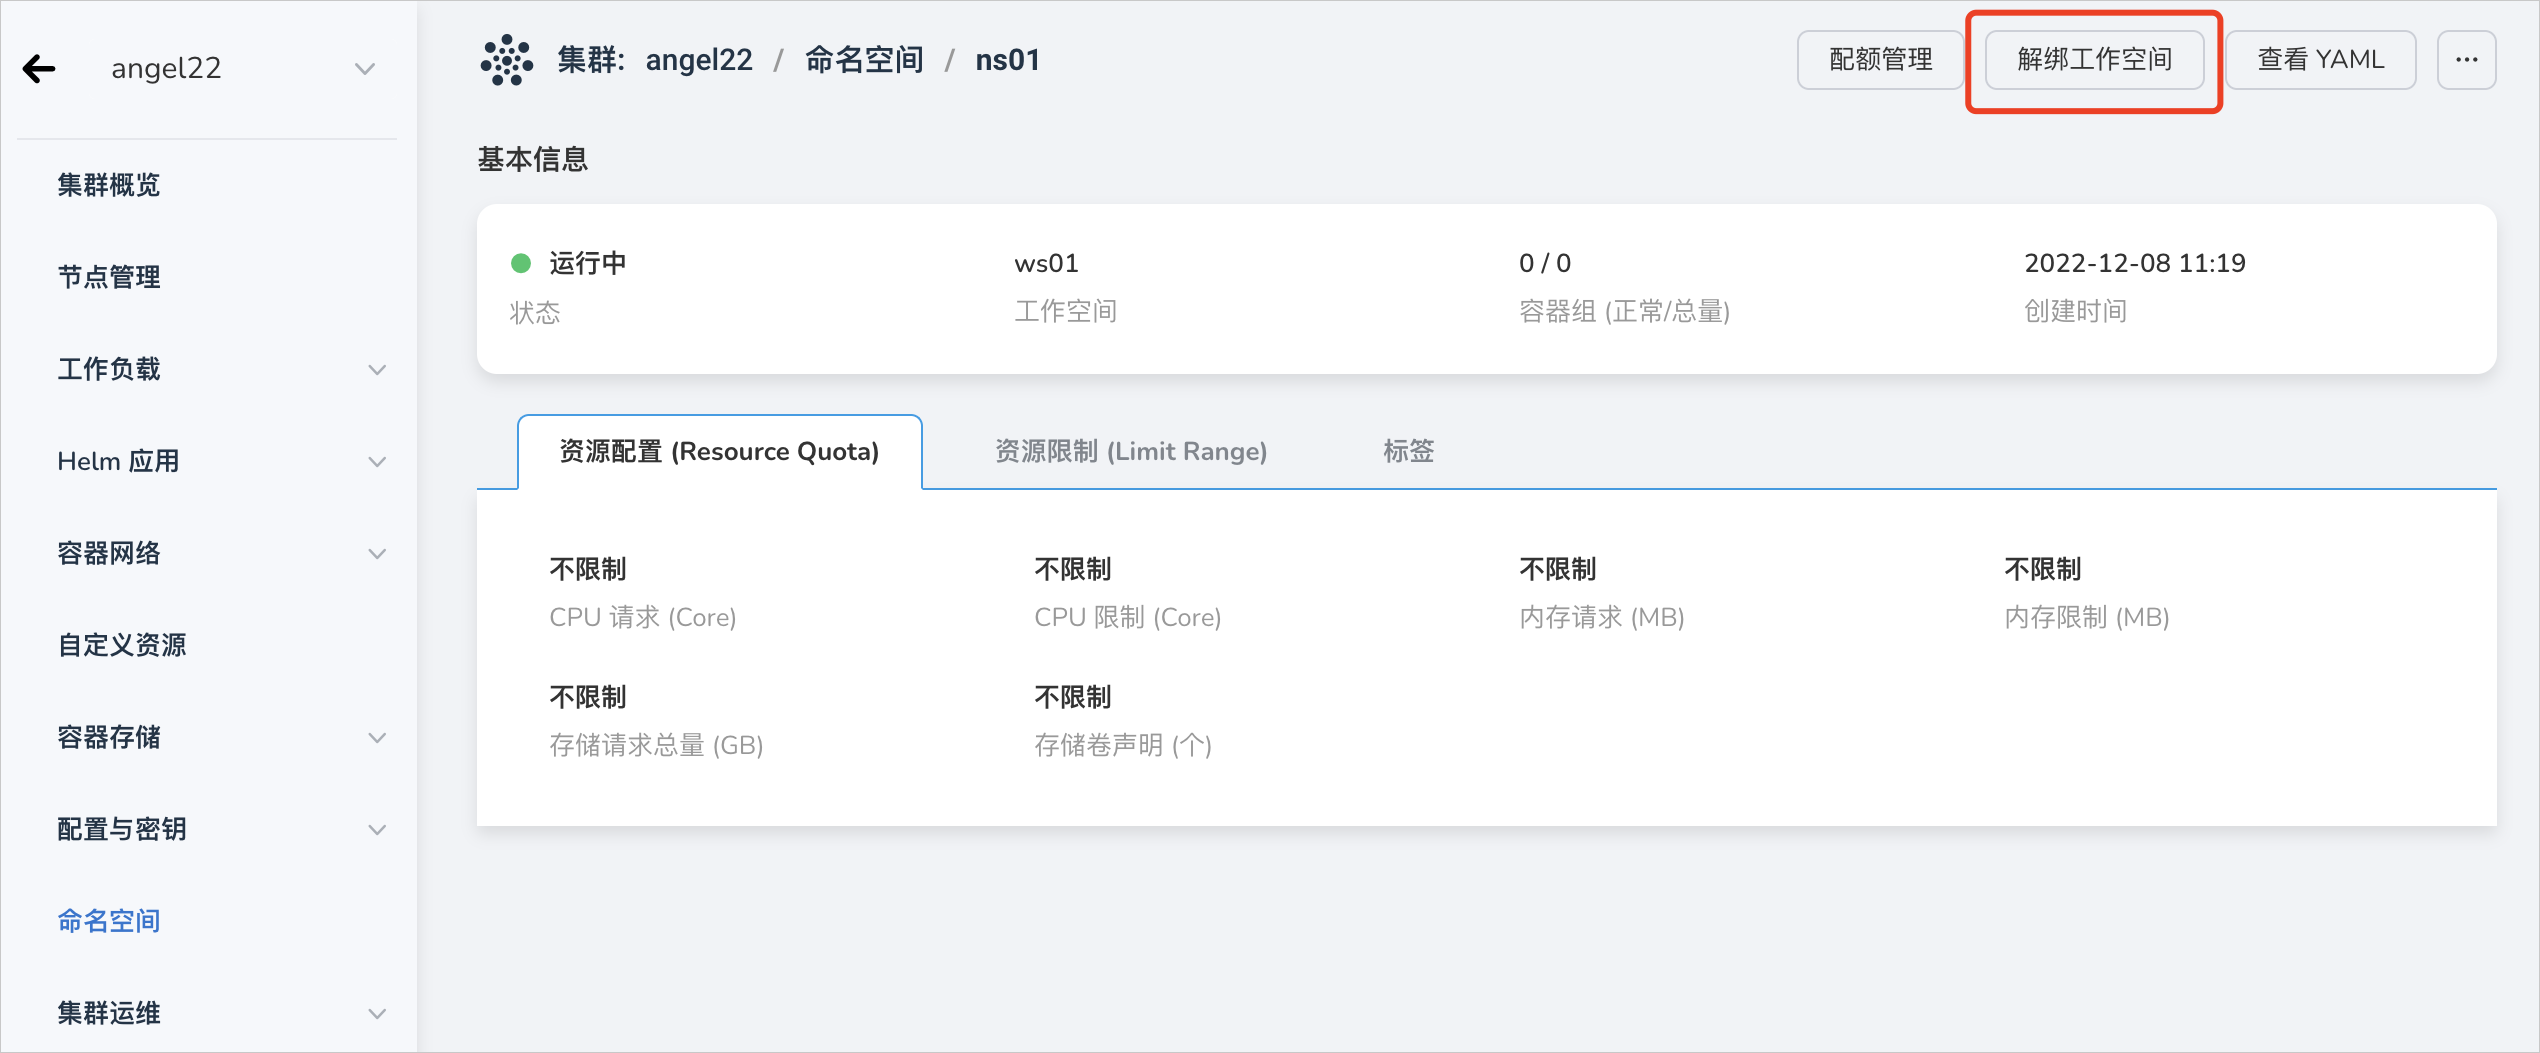Click the 内存请求 (MB) label

pos(1602,617)
